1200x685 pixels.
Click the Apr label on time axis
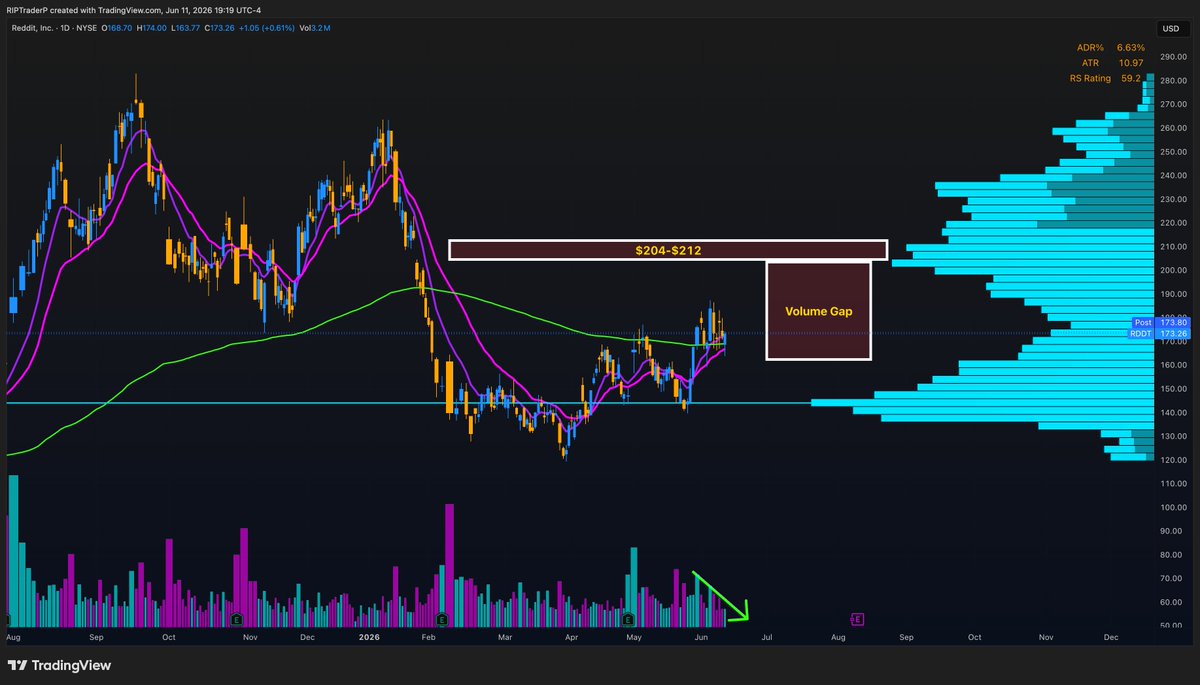[x=572, y=637]
